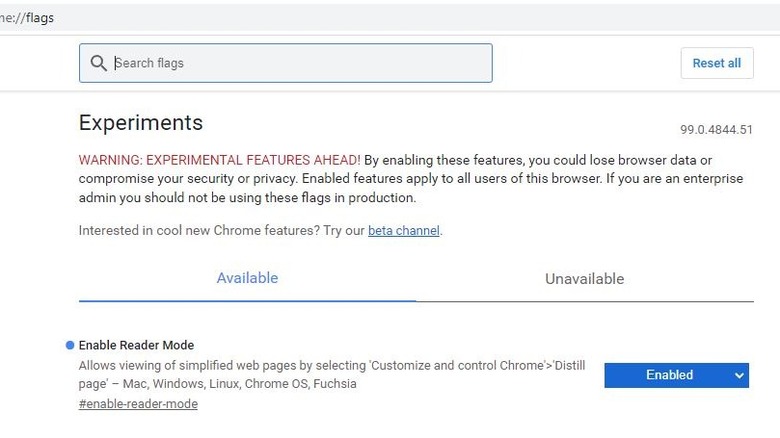
Task: Open the Enabled dropdown's label for Reader Mode
Action: tap(668, 375)
